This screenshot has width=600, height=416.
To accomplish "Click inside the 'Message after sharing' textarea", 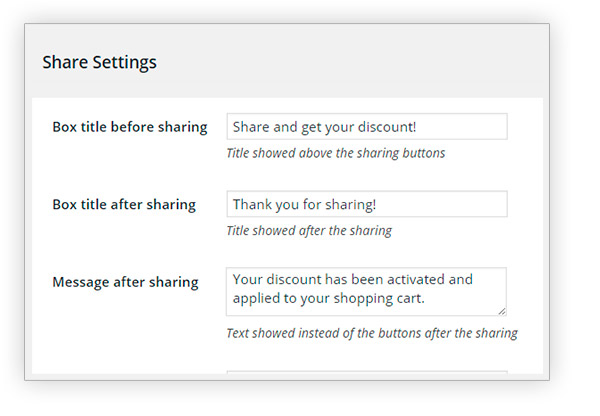I will click(x=366, y=291).
